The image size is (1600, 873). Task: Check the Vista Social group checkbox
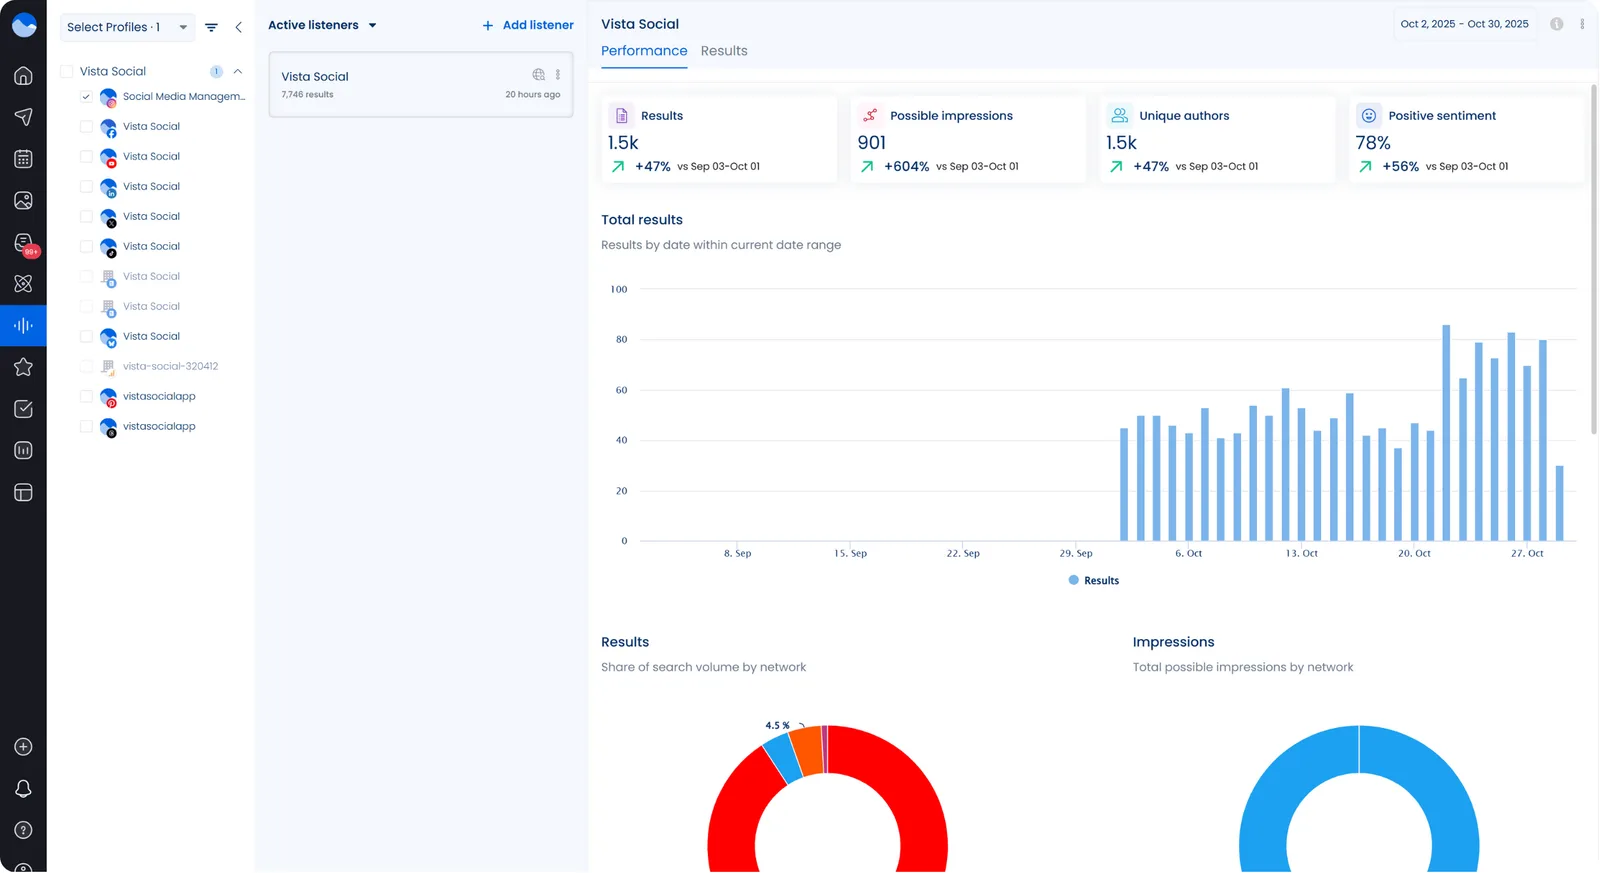pos(67,72)
